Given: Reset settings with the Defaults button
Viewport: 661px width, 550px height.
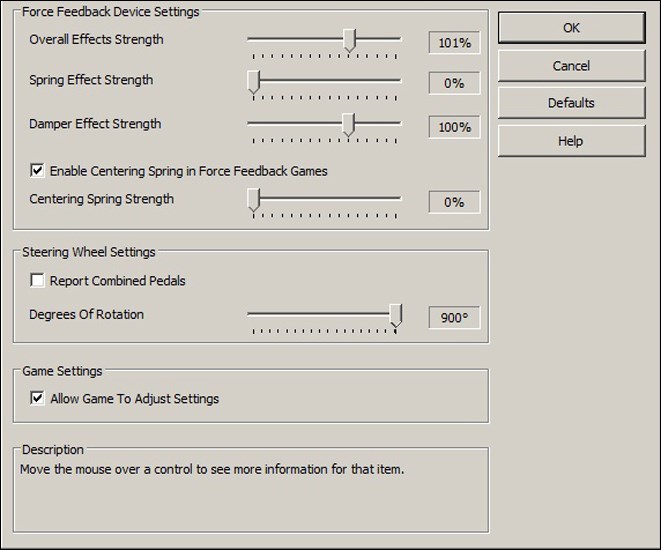Looking at the screenshot, I should (571, 103).
